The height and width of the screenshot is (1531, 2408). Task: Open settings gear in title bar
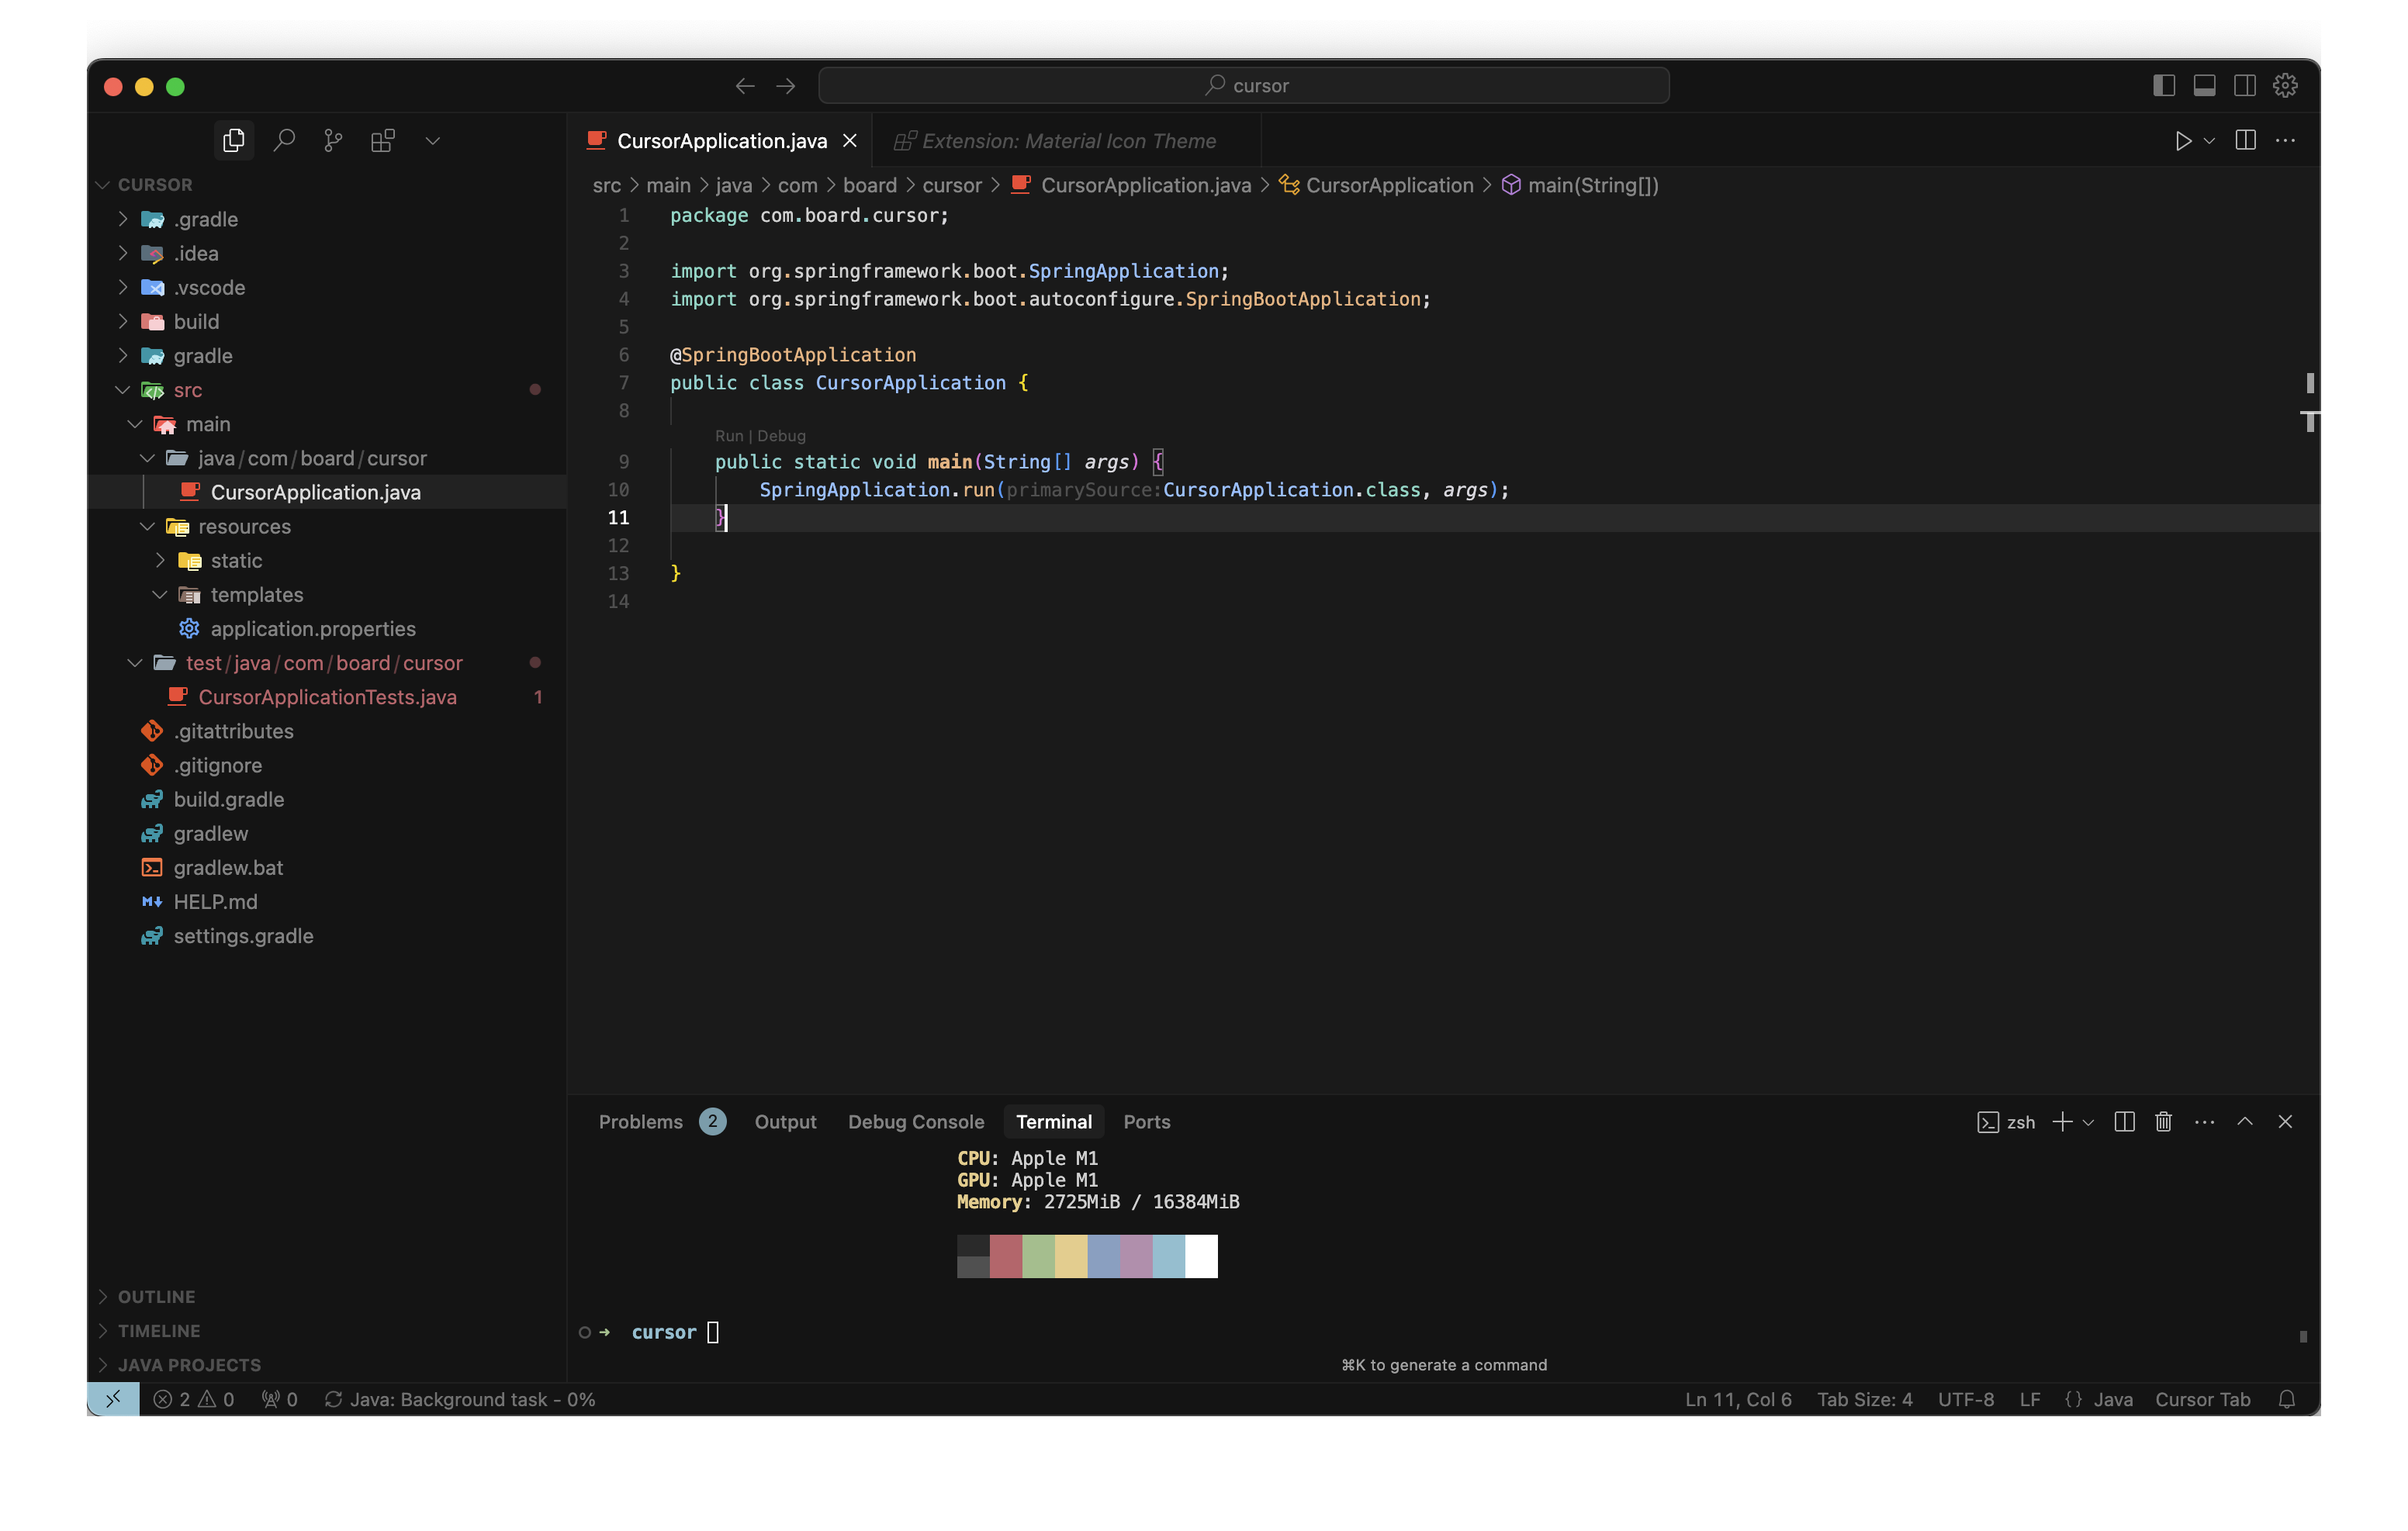pos(2285,85)
